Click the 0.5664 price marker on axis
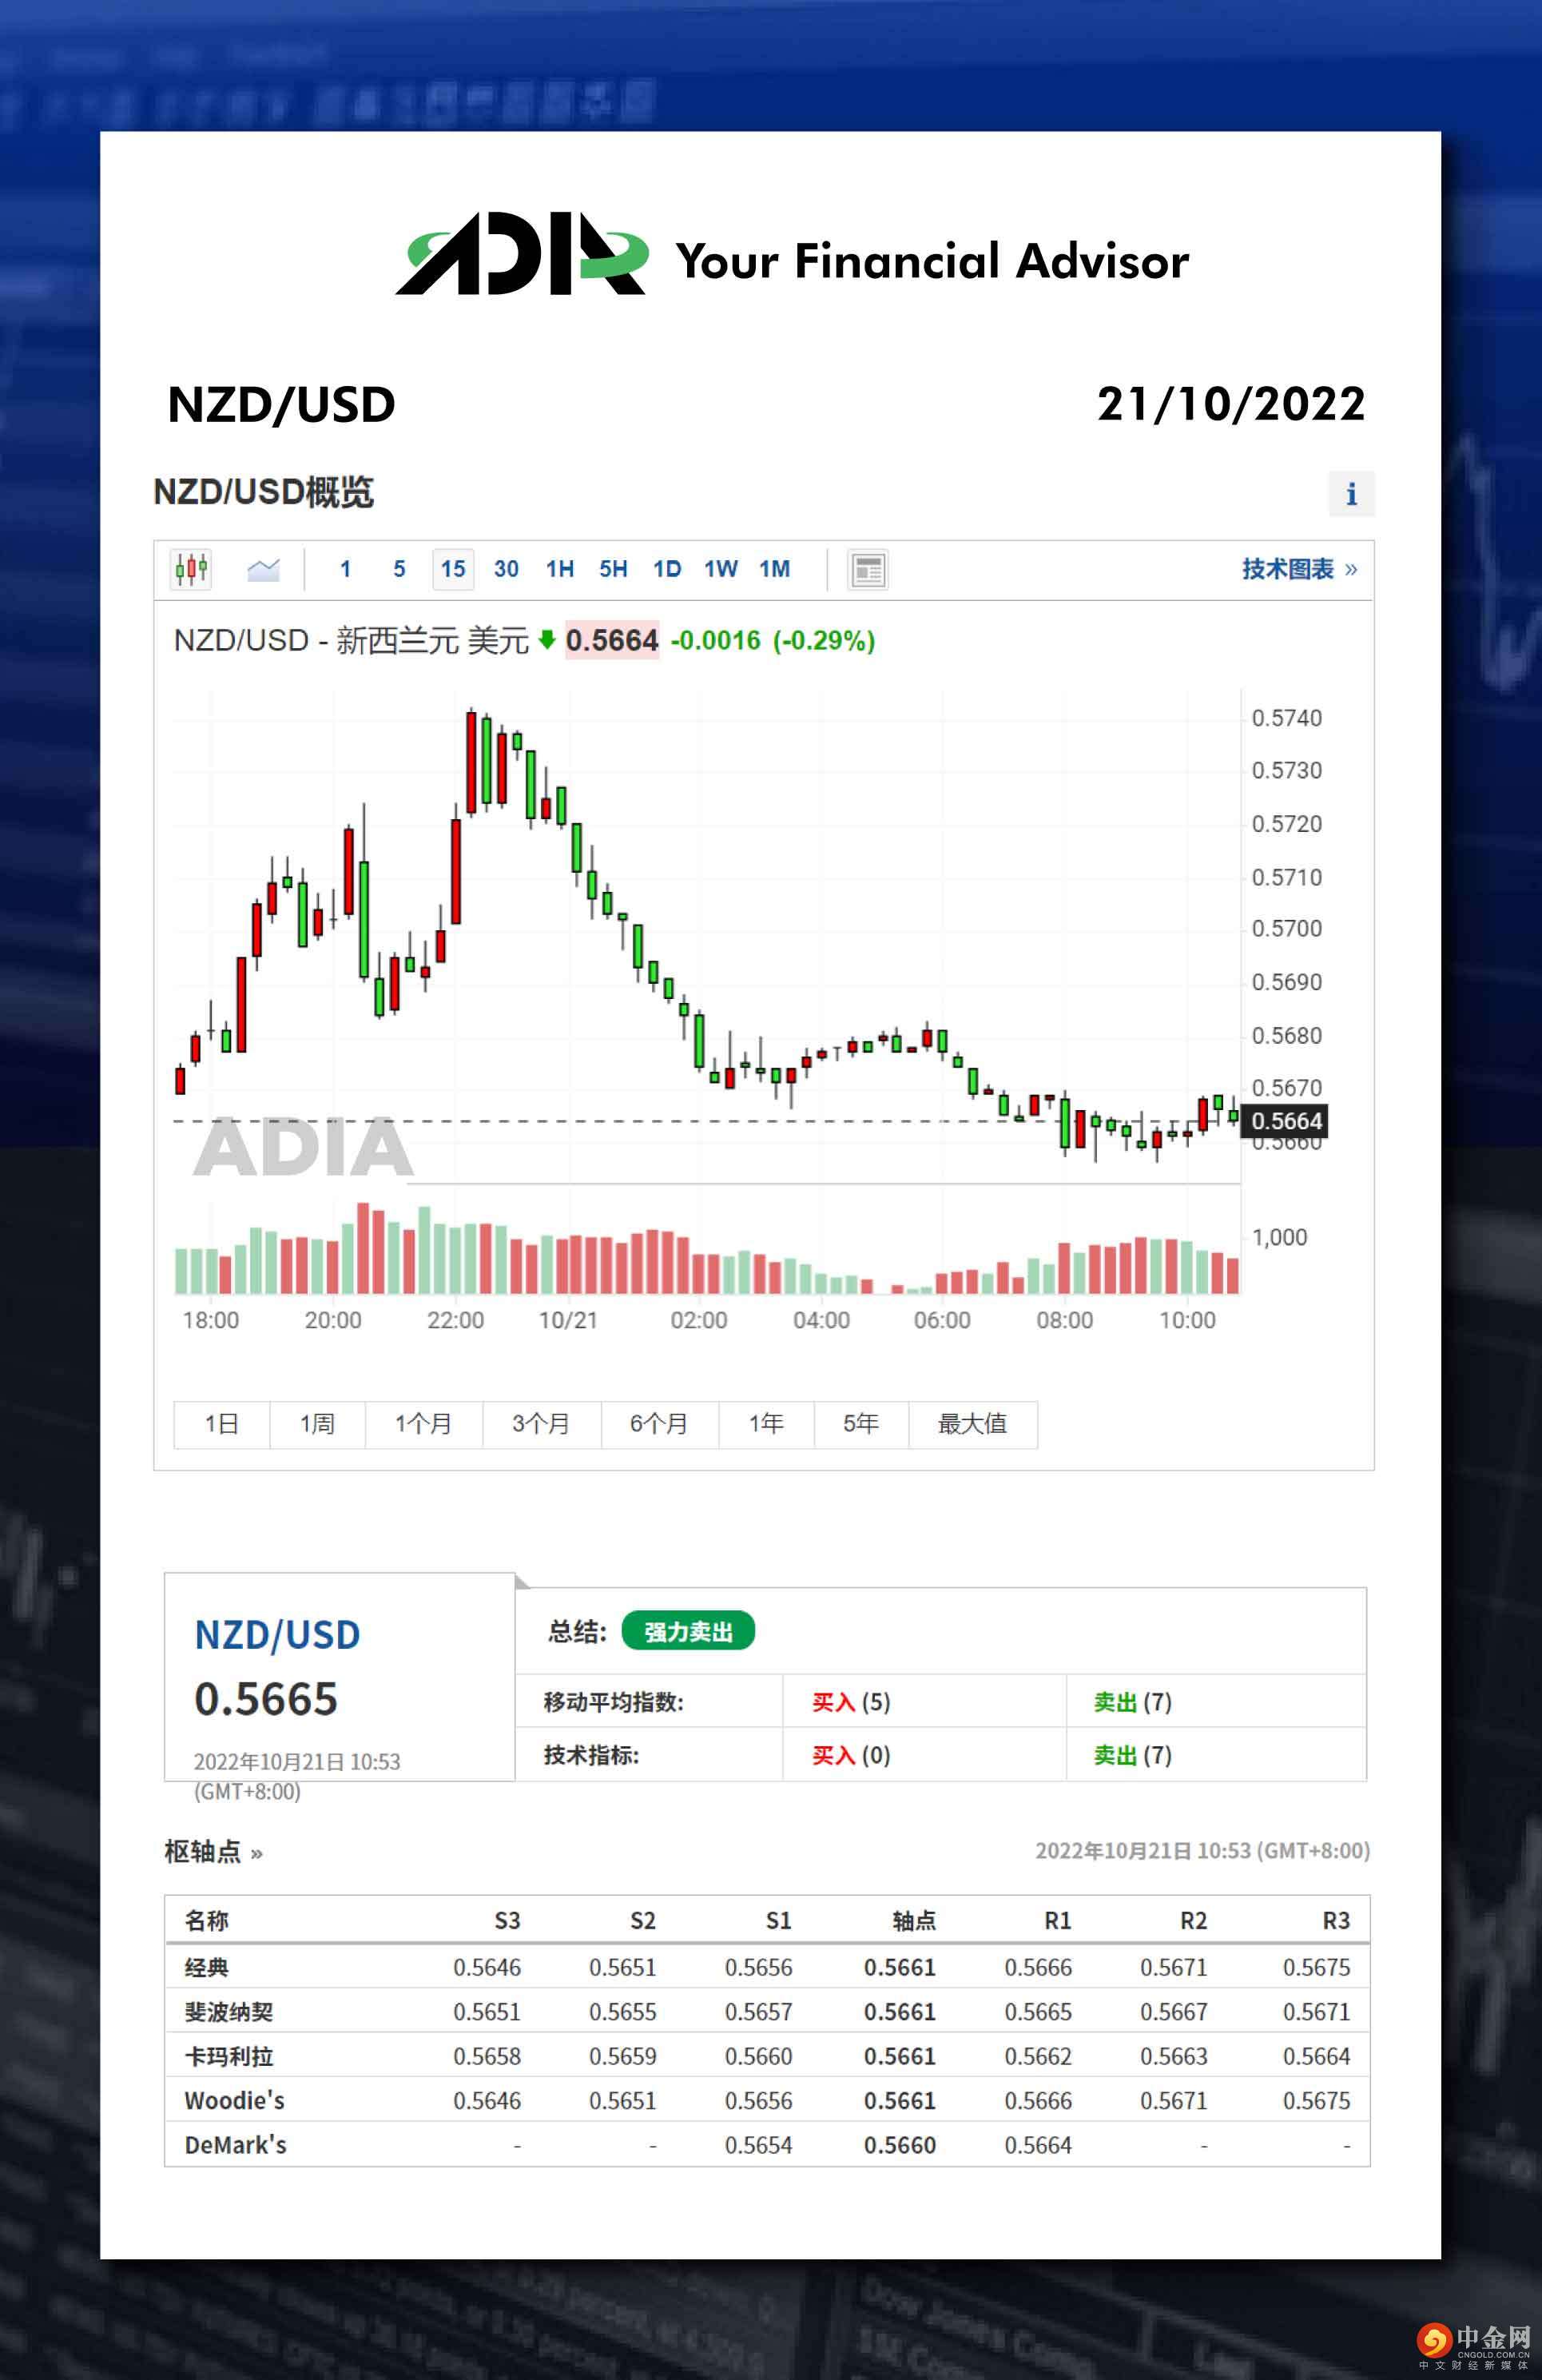Image resolution: width=1542 pixels, height=2380 pixels. coord(1285,1121)
